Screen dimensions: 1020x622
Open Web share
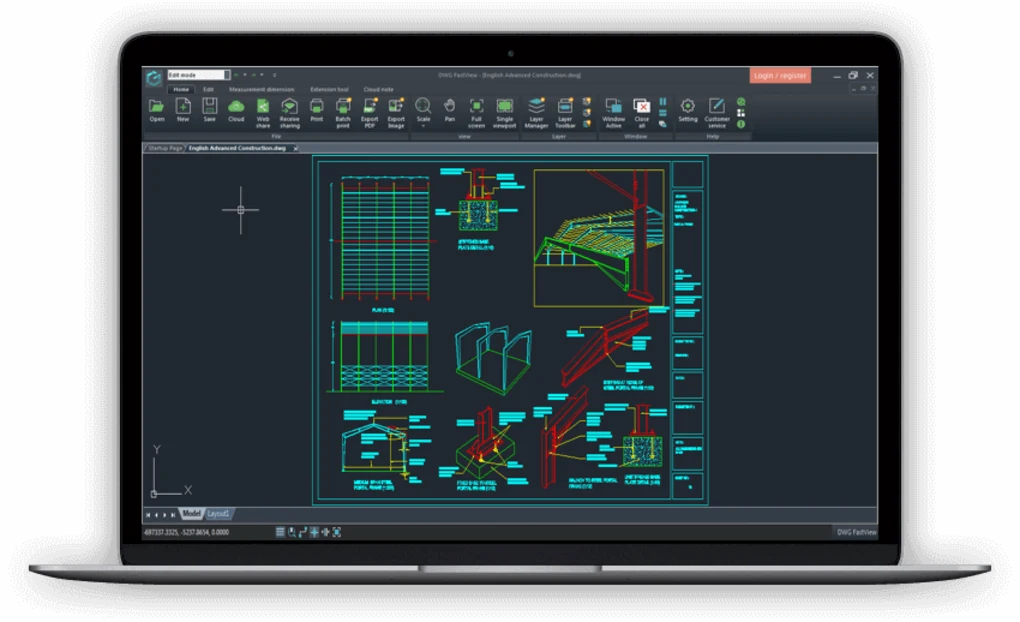263,113
